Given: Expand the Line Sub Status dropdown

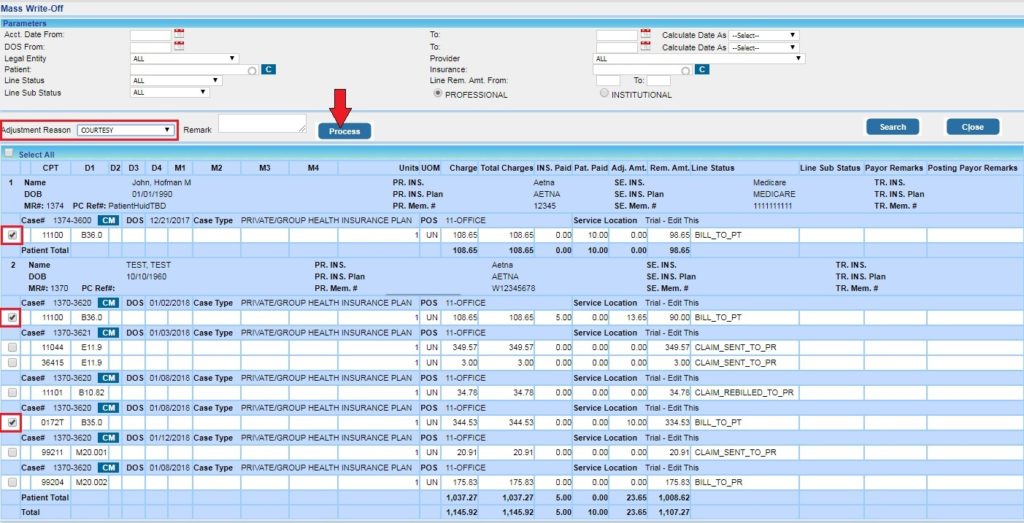Looking at the screenshot, I should [x=169, y=92].
